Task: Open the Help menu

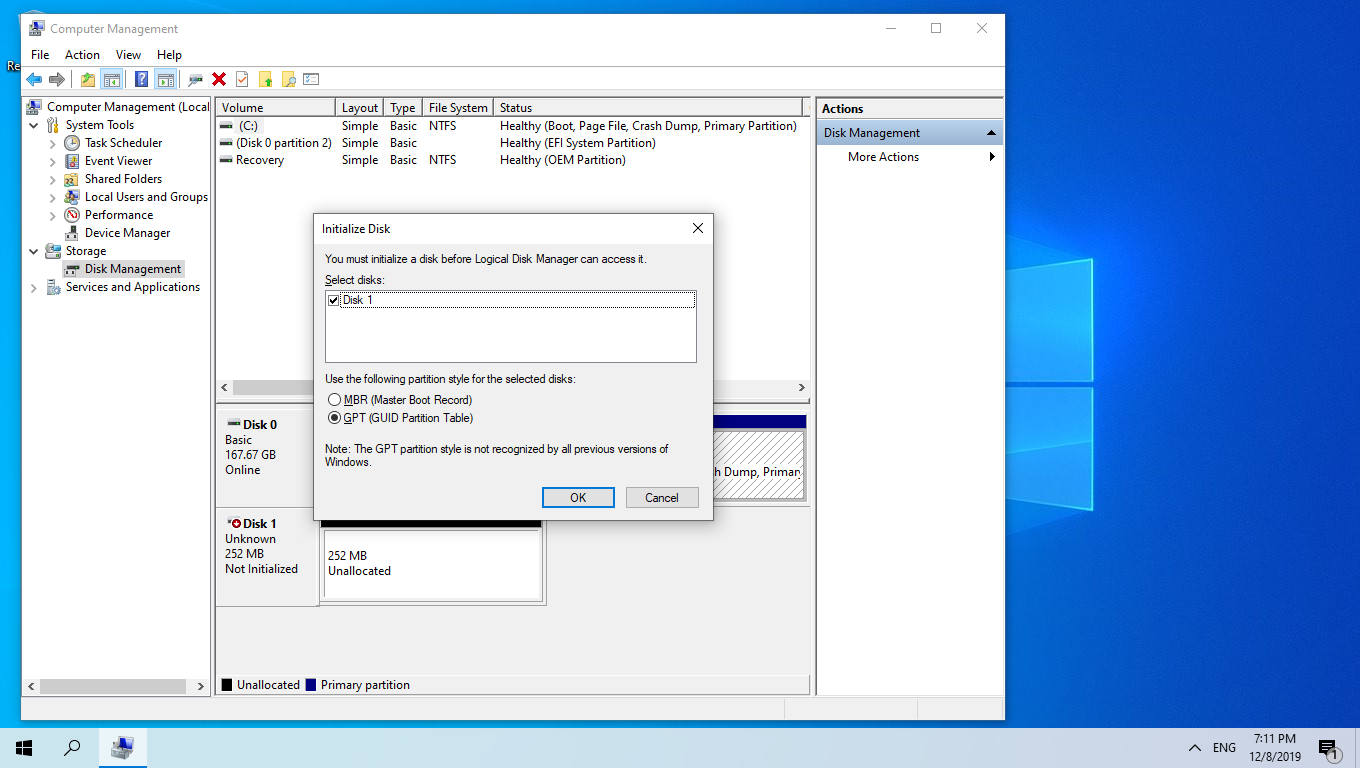Action: pos(169,55)
